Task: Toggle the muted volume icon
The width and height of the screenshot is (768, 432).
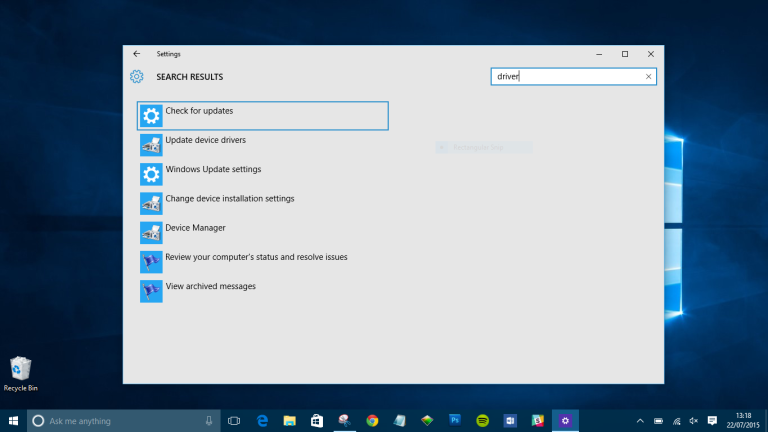Action: (x=694, y=421)
